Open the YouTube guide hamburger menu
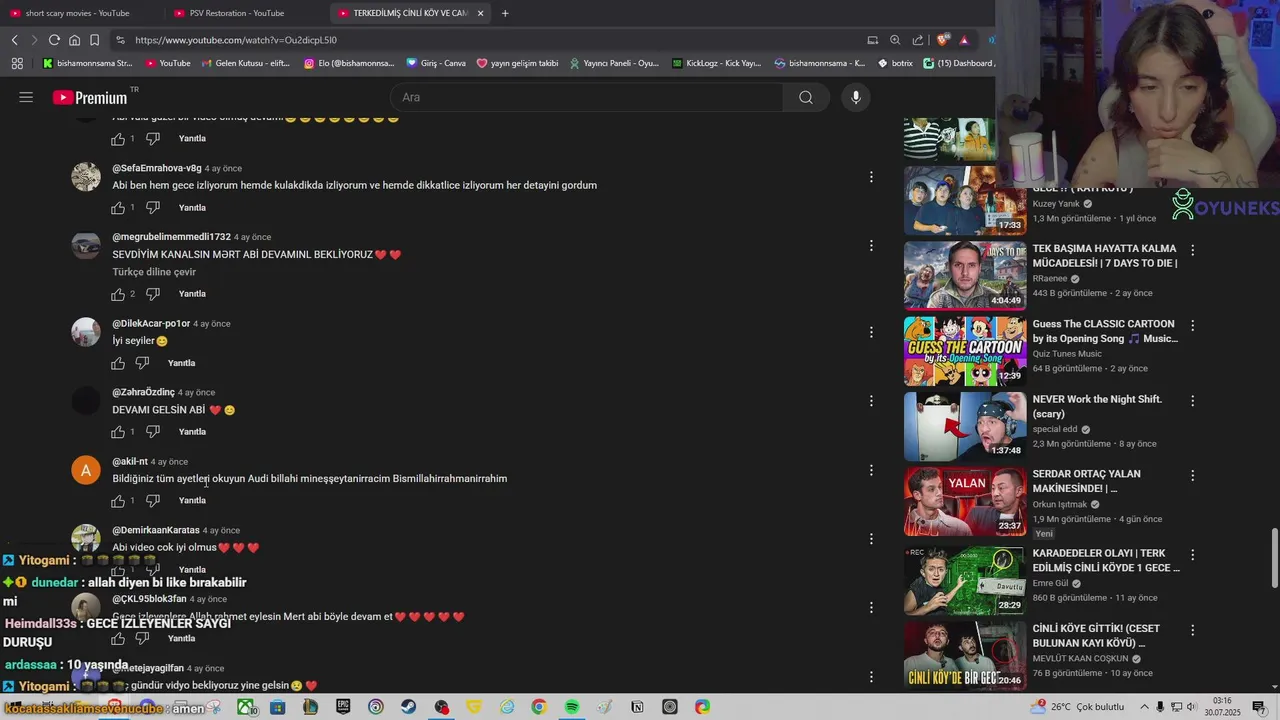 click(x=26, y=97)
